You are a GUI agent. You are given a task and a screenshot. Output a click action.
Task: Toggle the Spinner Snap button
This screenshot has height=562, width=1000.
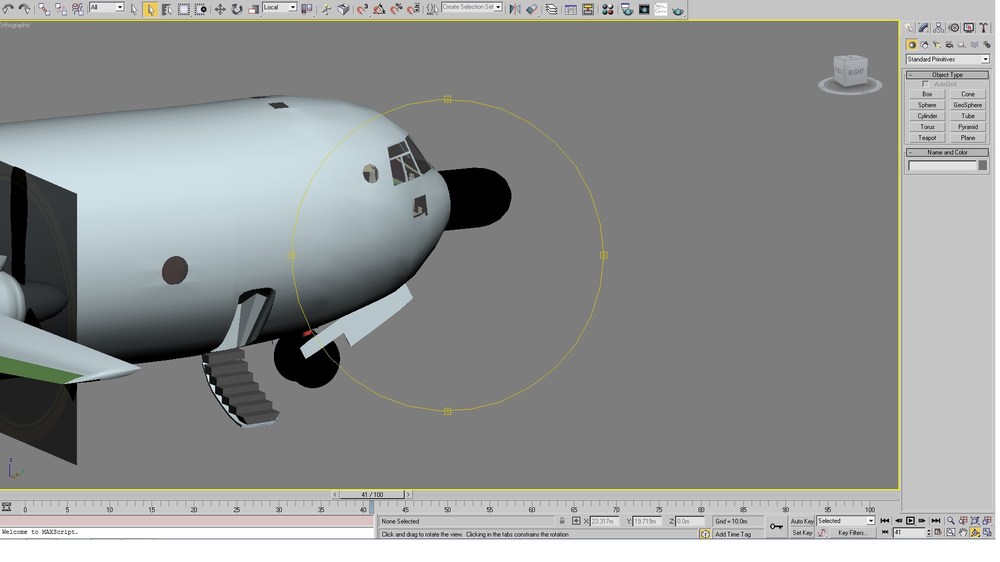pos(413,10)
